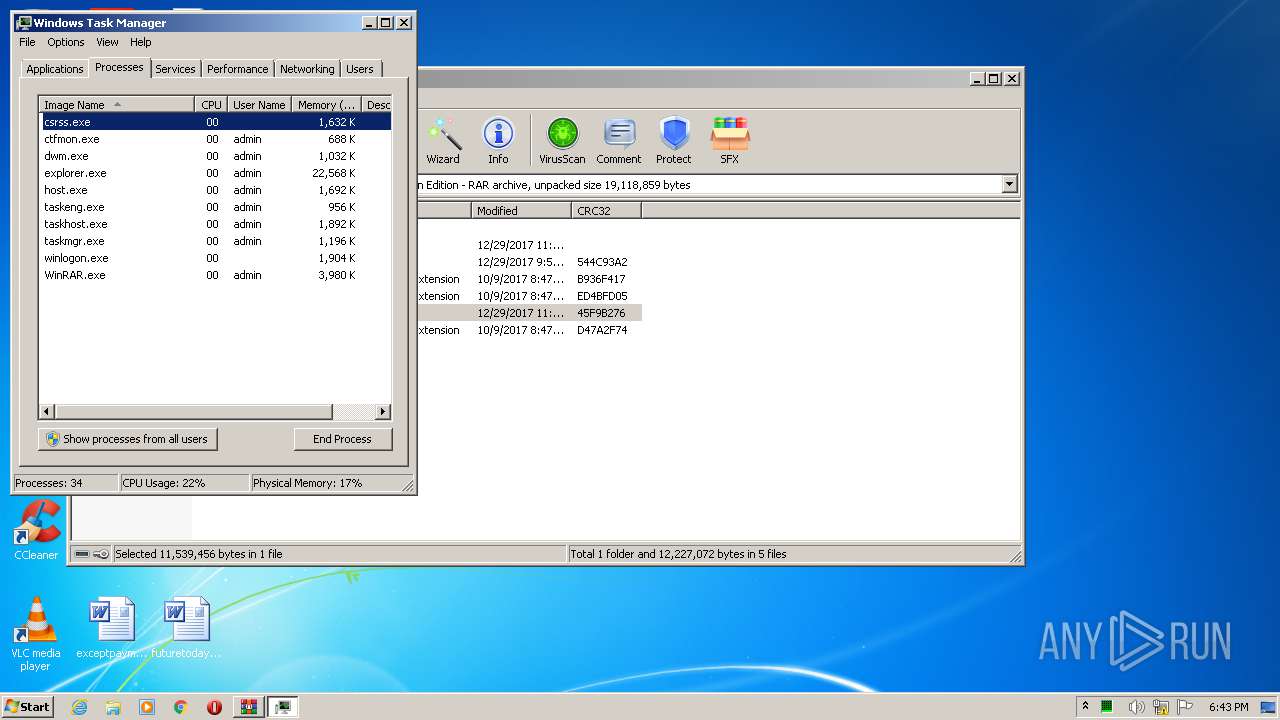Open the VLC media player desktop shortcut
The height and width of the screenshot is (720, 1280).
pyautogui.click(x=36, y=634)
